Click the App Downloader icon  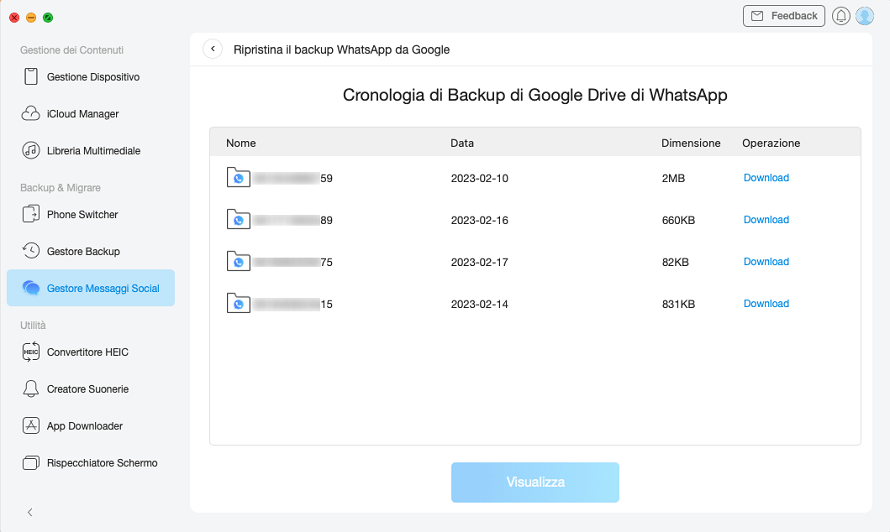pyautogui.click(x=31, y=426)
